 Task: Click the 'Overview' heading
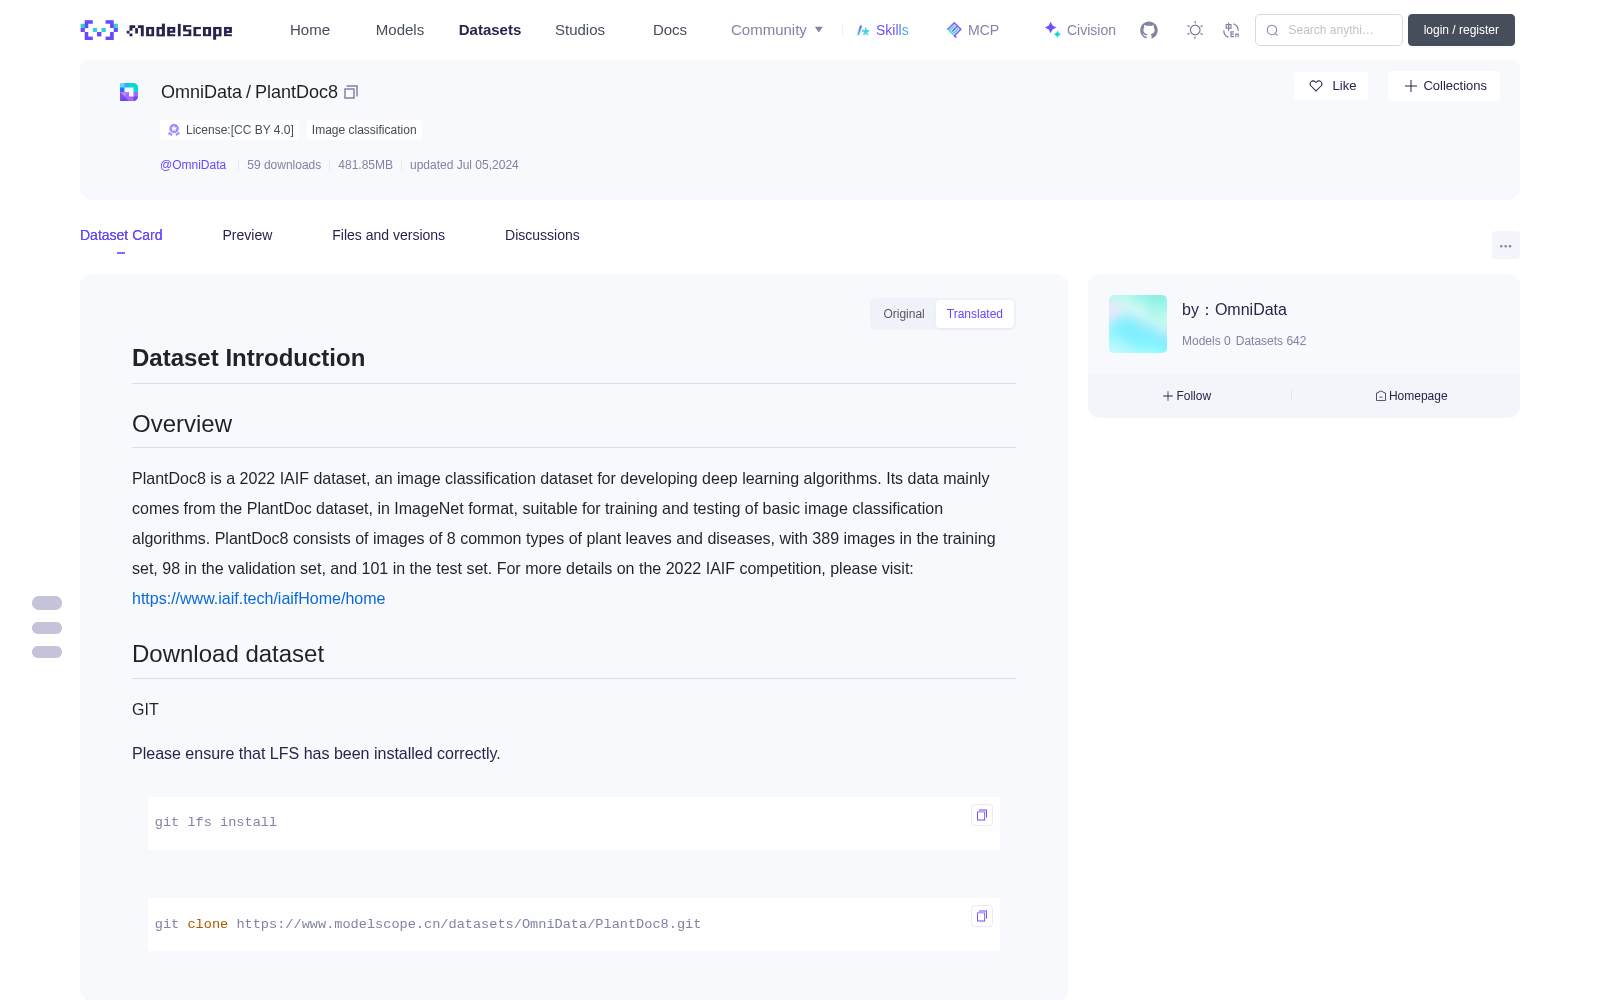point(182,424)
